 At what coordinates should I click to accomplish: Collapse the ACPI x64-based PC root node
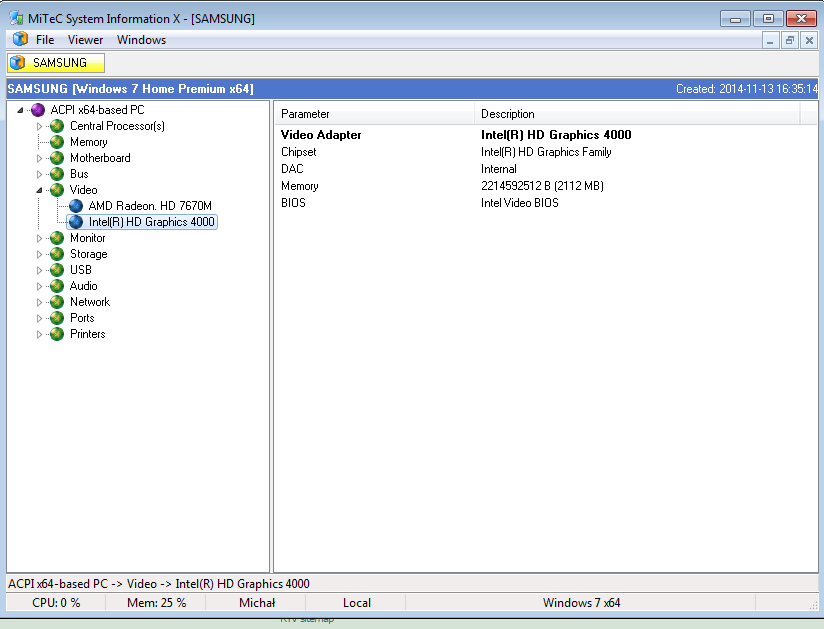tap(20, 110)
